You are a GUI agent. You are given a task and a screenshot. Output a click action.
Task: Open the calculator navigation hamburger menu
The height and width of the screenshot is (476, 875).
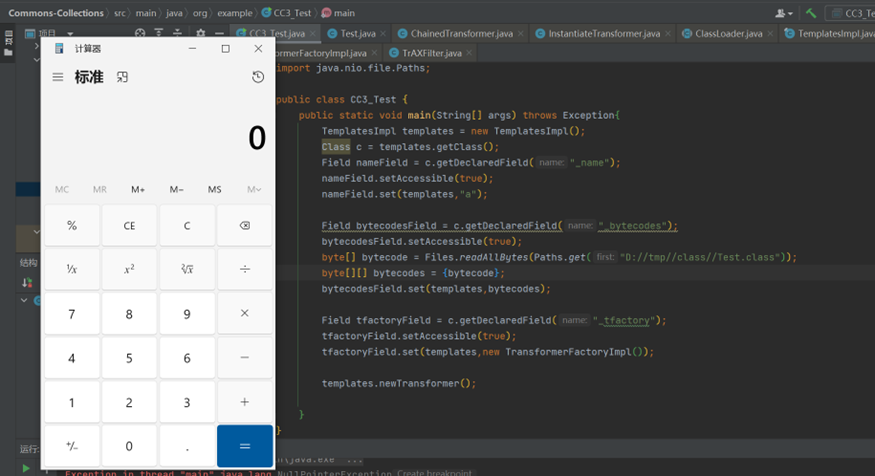pos(57,77)
